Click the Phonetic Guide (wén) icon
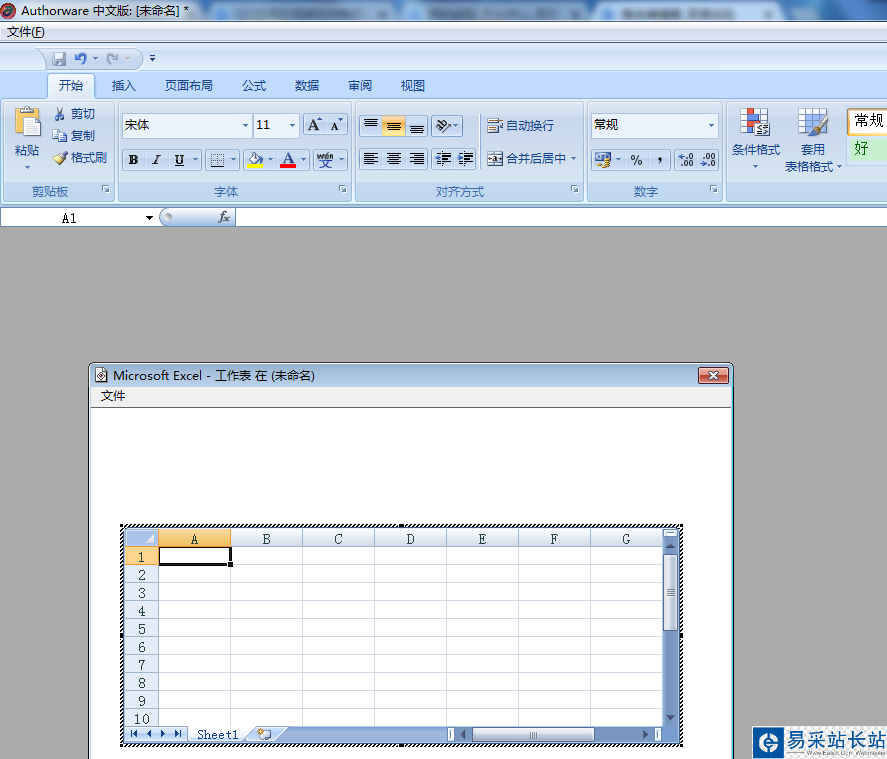 click(x=325, y=159)
